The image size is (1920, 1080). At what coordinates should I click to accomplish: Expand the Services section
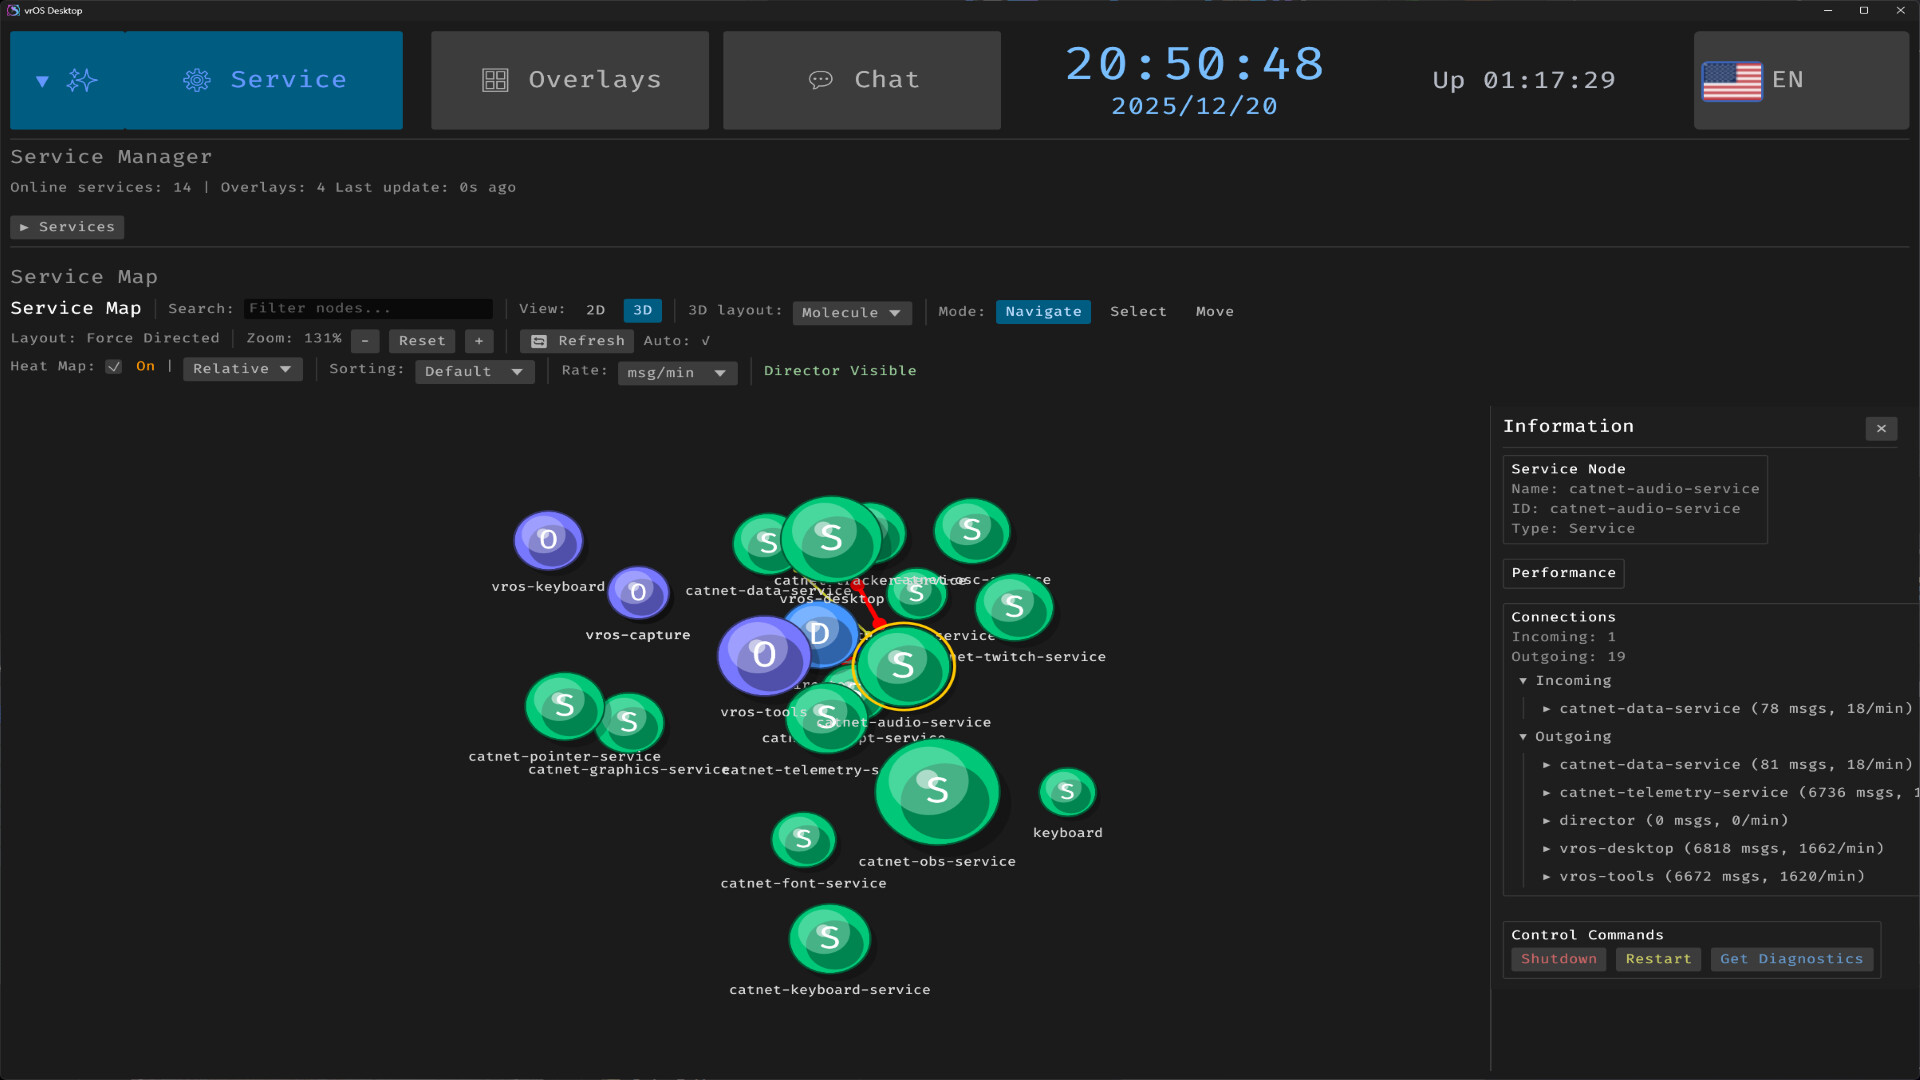point(67,227)
